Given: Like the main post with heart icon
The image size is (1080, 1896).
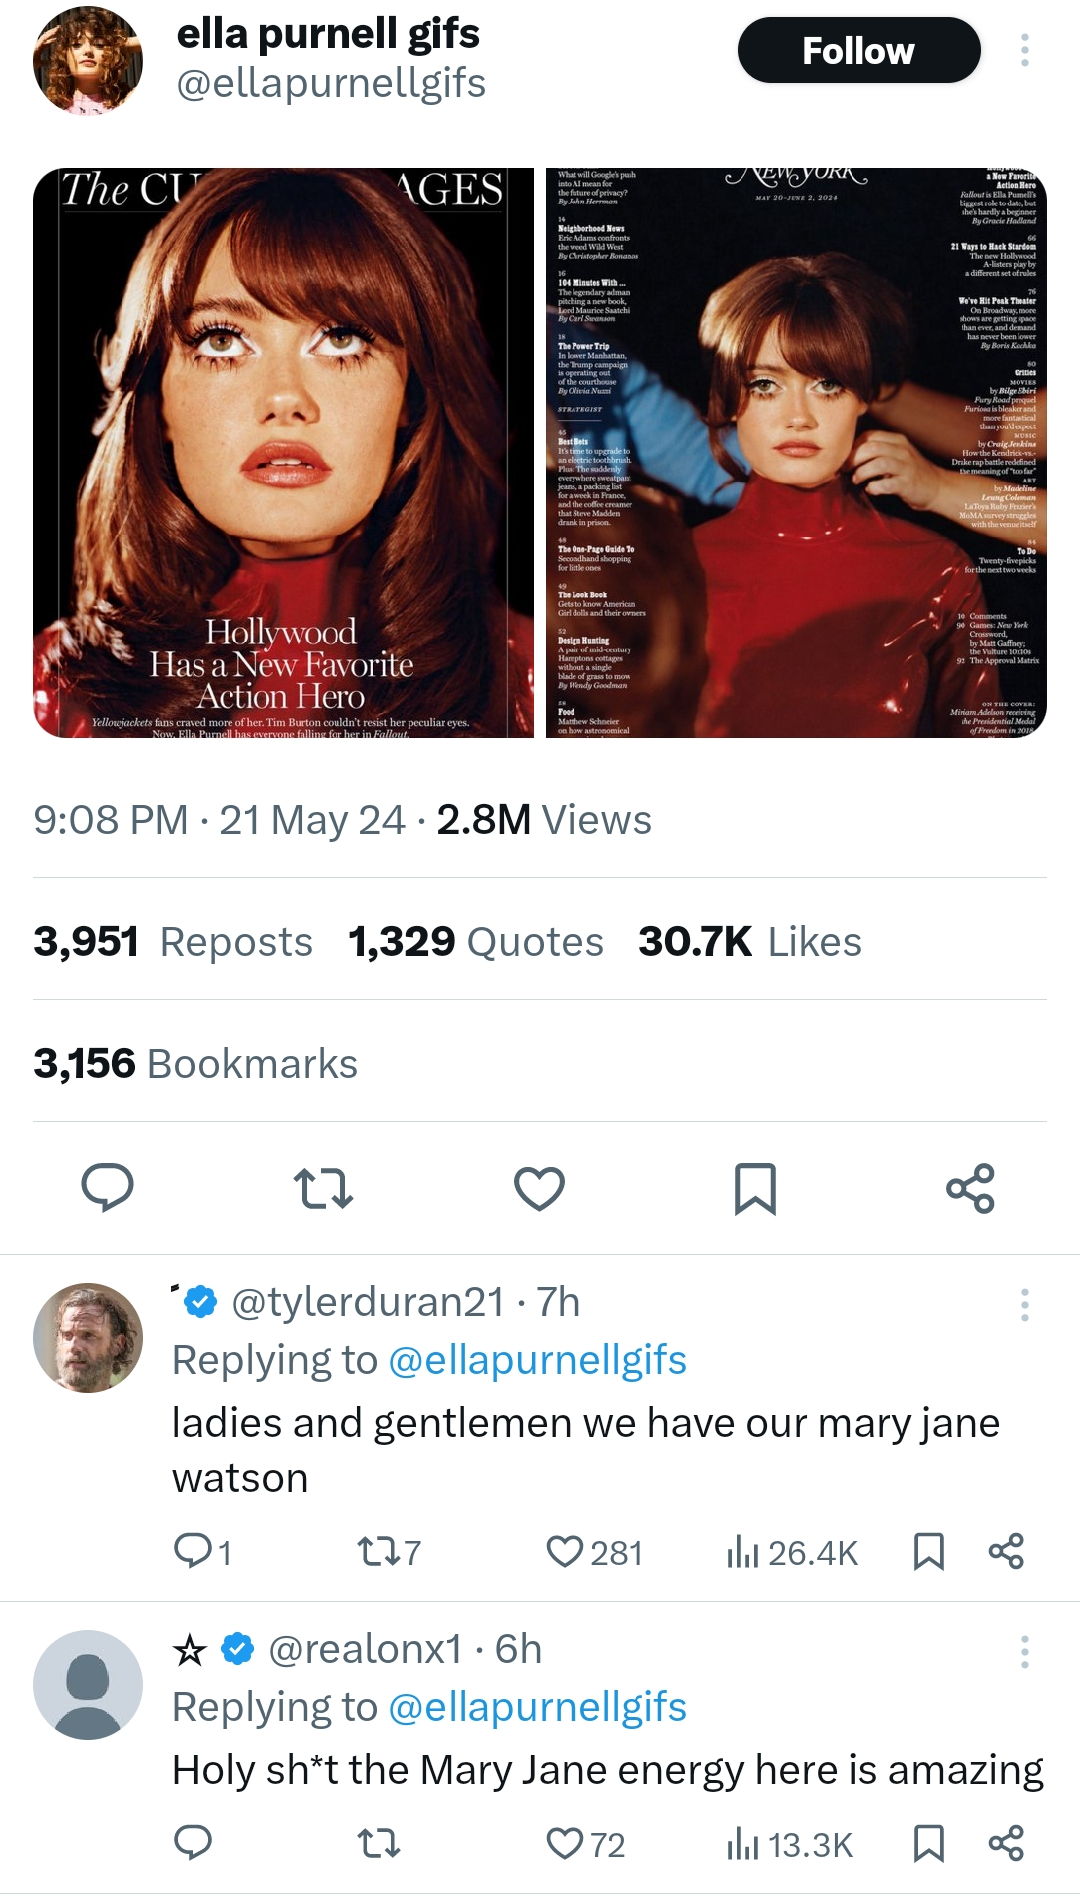Looking at the screenshot, I should 539,1188.
